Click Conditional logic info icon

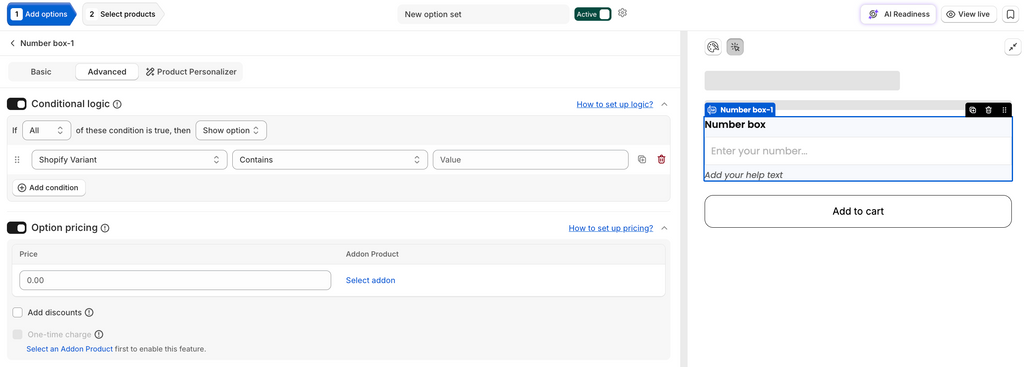point(118,104)
